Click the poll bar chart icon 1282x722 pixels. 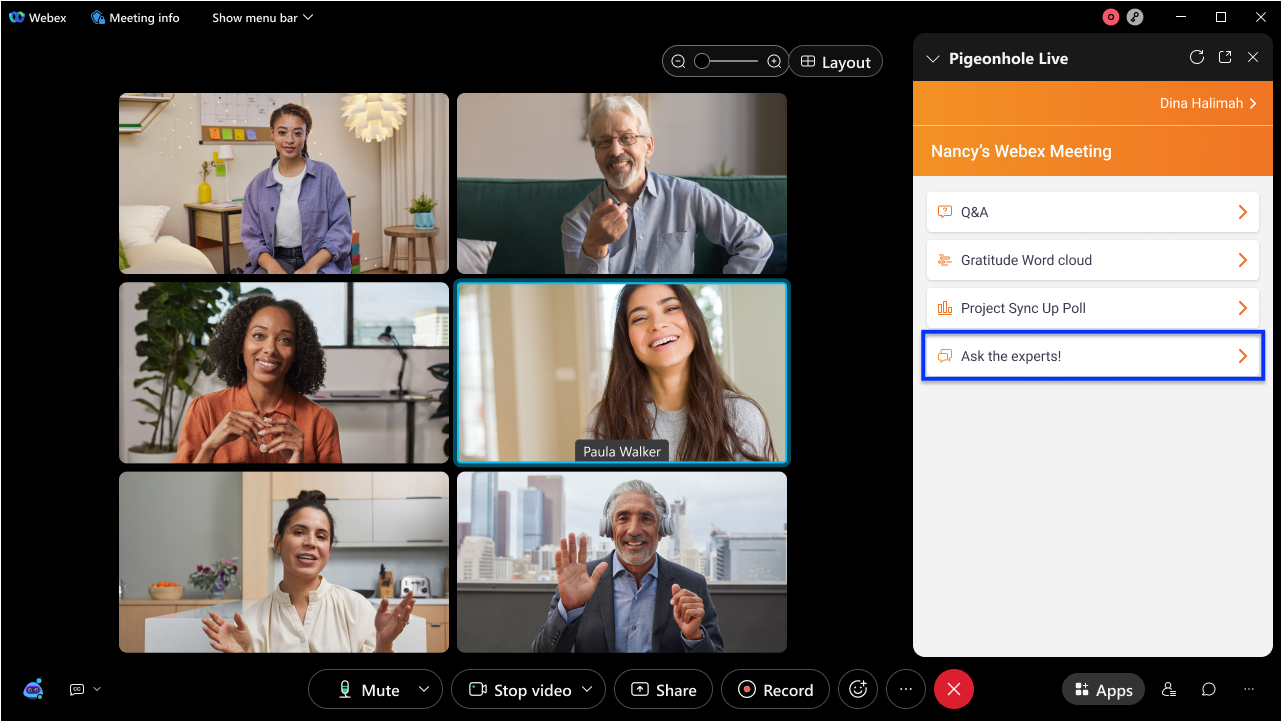pyautogui.click(x=944, y=308)
